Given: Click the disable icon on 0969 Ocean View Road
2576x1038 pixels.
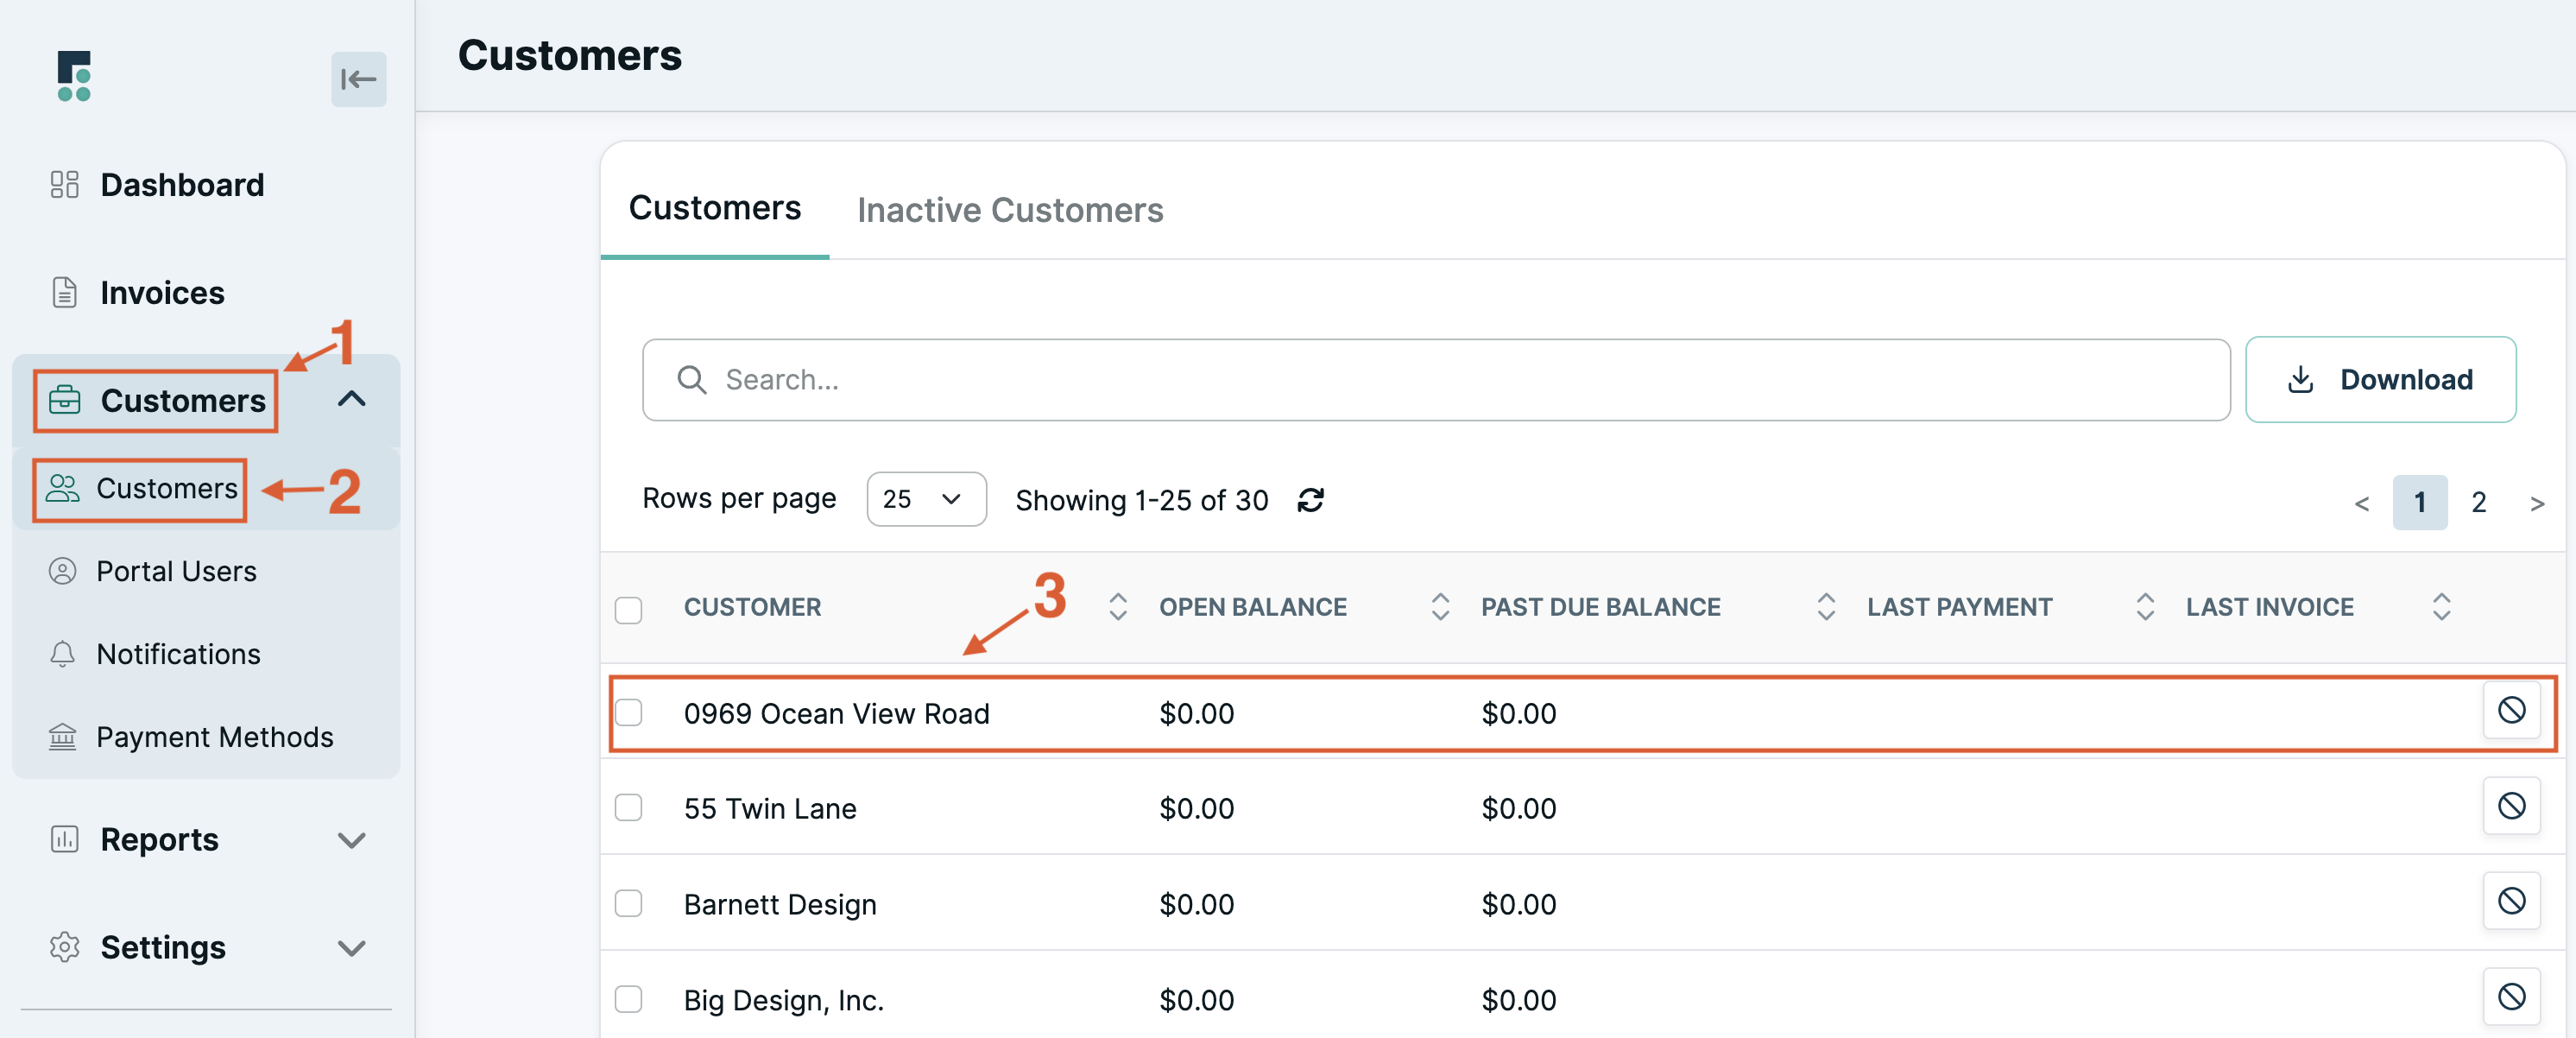Looking at the screenshot, I should coord(2512,711).
